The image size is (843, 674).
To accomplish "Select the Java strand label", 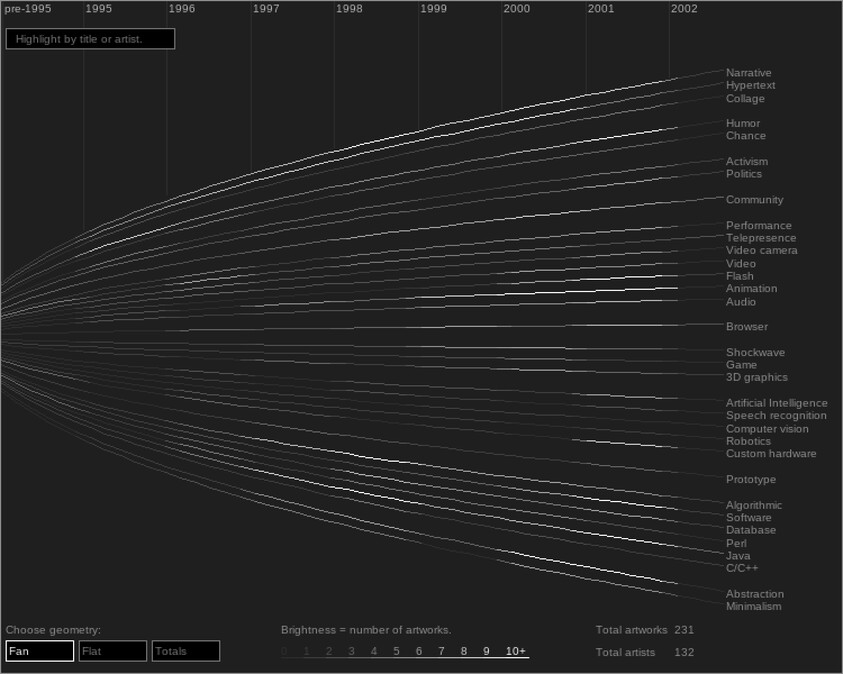I will [x=738, y=555].
